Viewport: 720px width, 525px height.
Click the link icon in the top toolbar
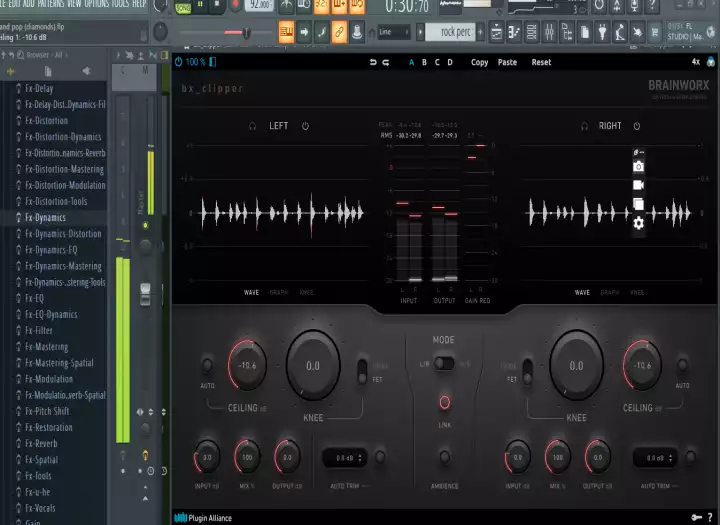pos(339,32)
